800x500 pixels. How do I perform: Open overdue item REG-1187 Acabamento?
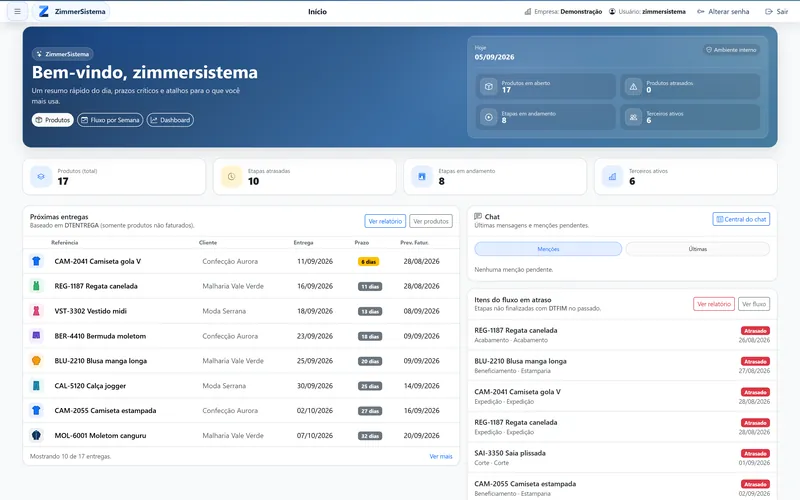click(622, 335)
